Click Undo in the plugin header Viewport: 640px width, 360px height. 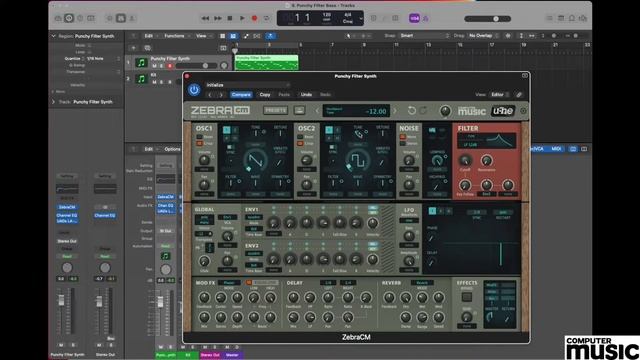(x=306, y=95)
